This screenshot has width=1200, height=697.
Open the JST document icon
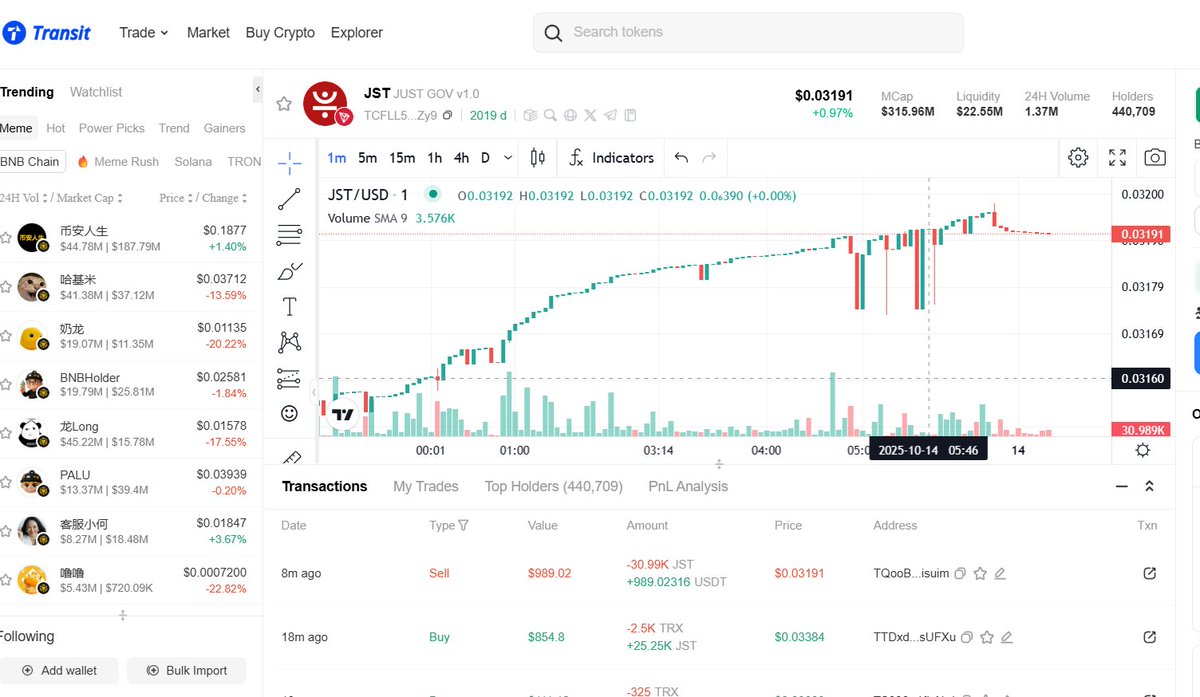click(x=630, y=115)
